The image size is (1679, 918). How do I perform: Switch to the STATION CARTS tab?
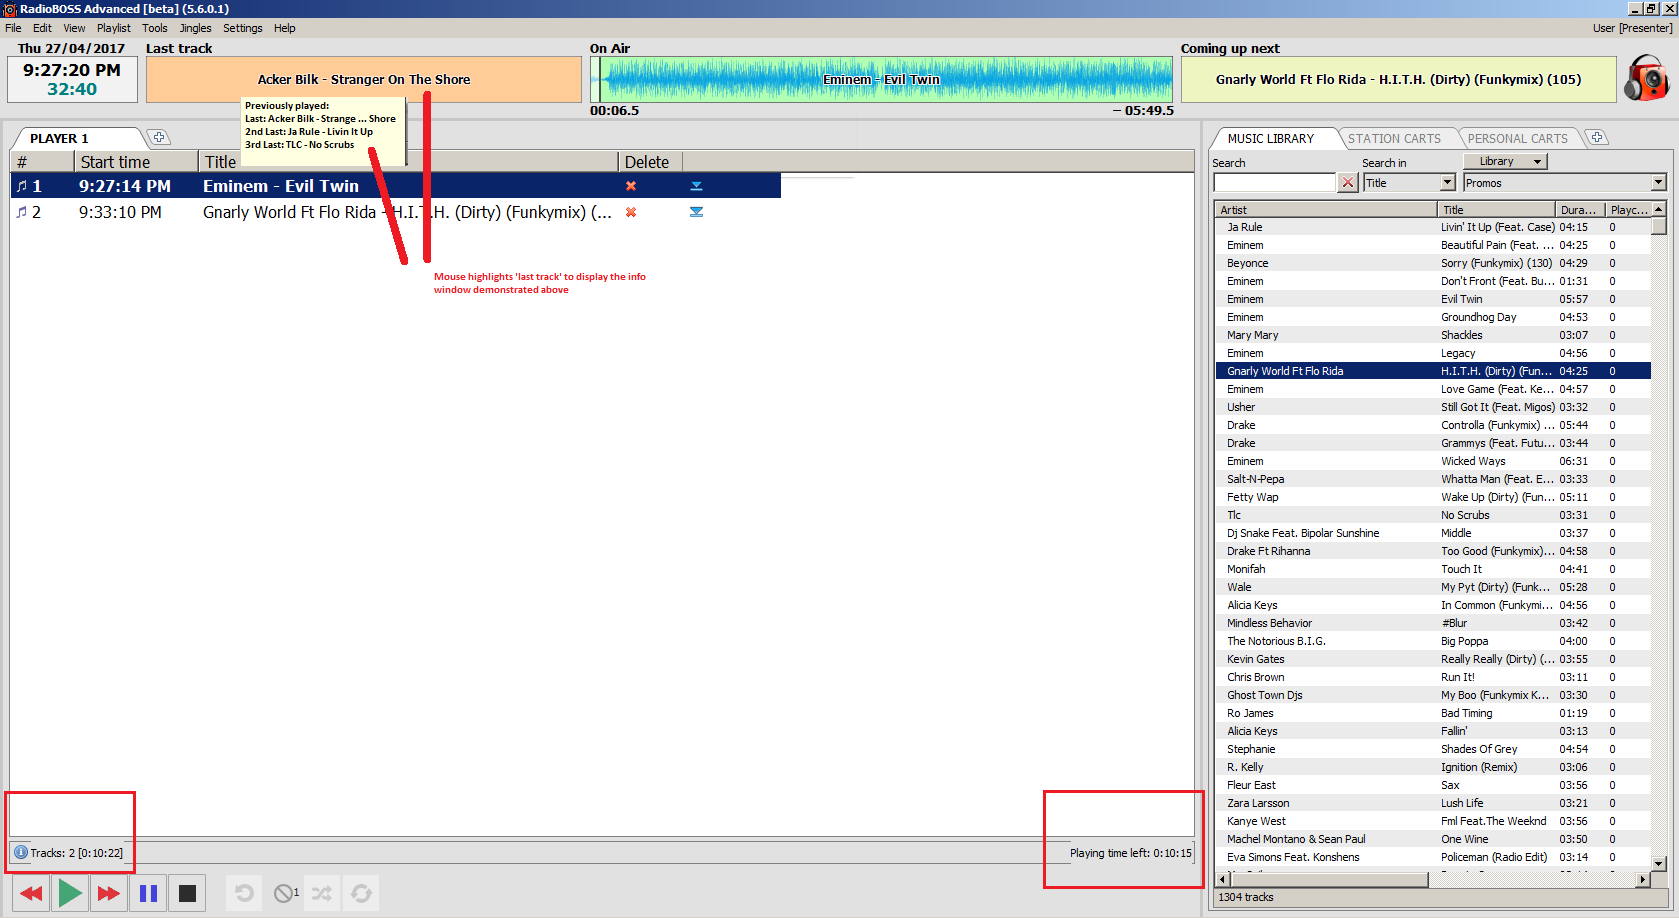[1394, 138]
